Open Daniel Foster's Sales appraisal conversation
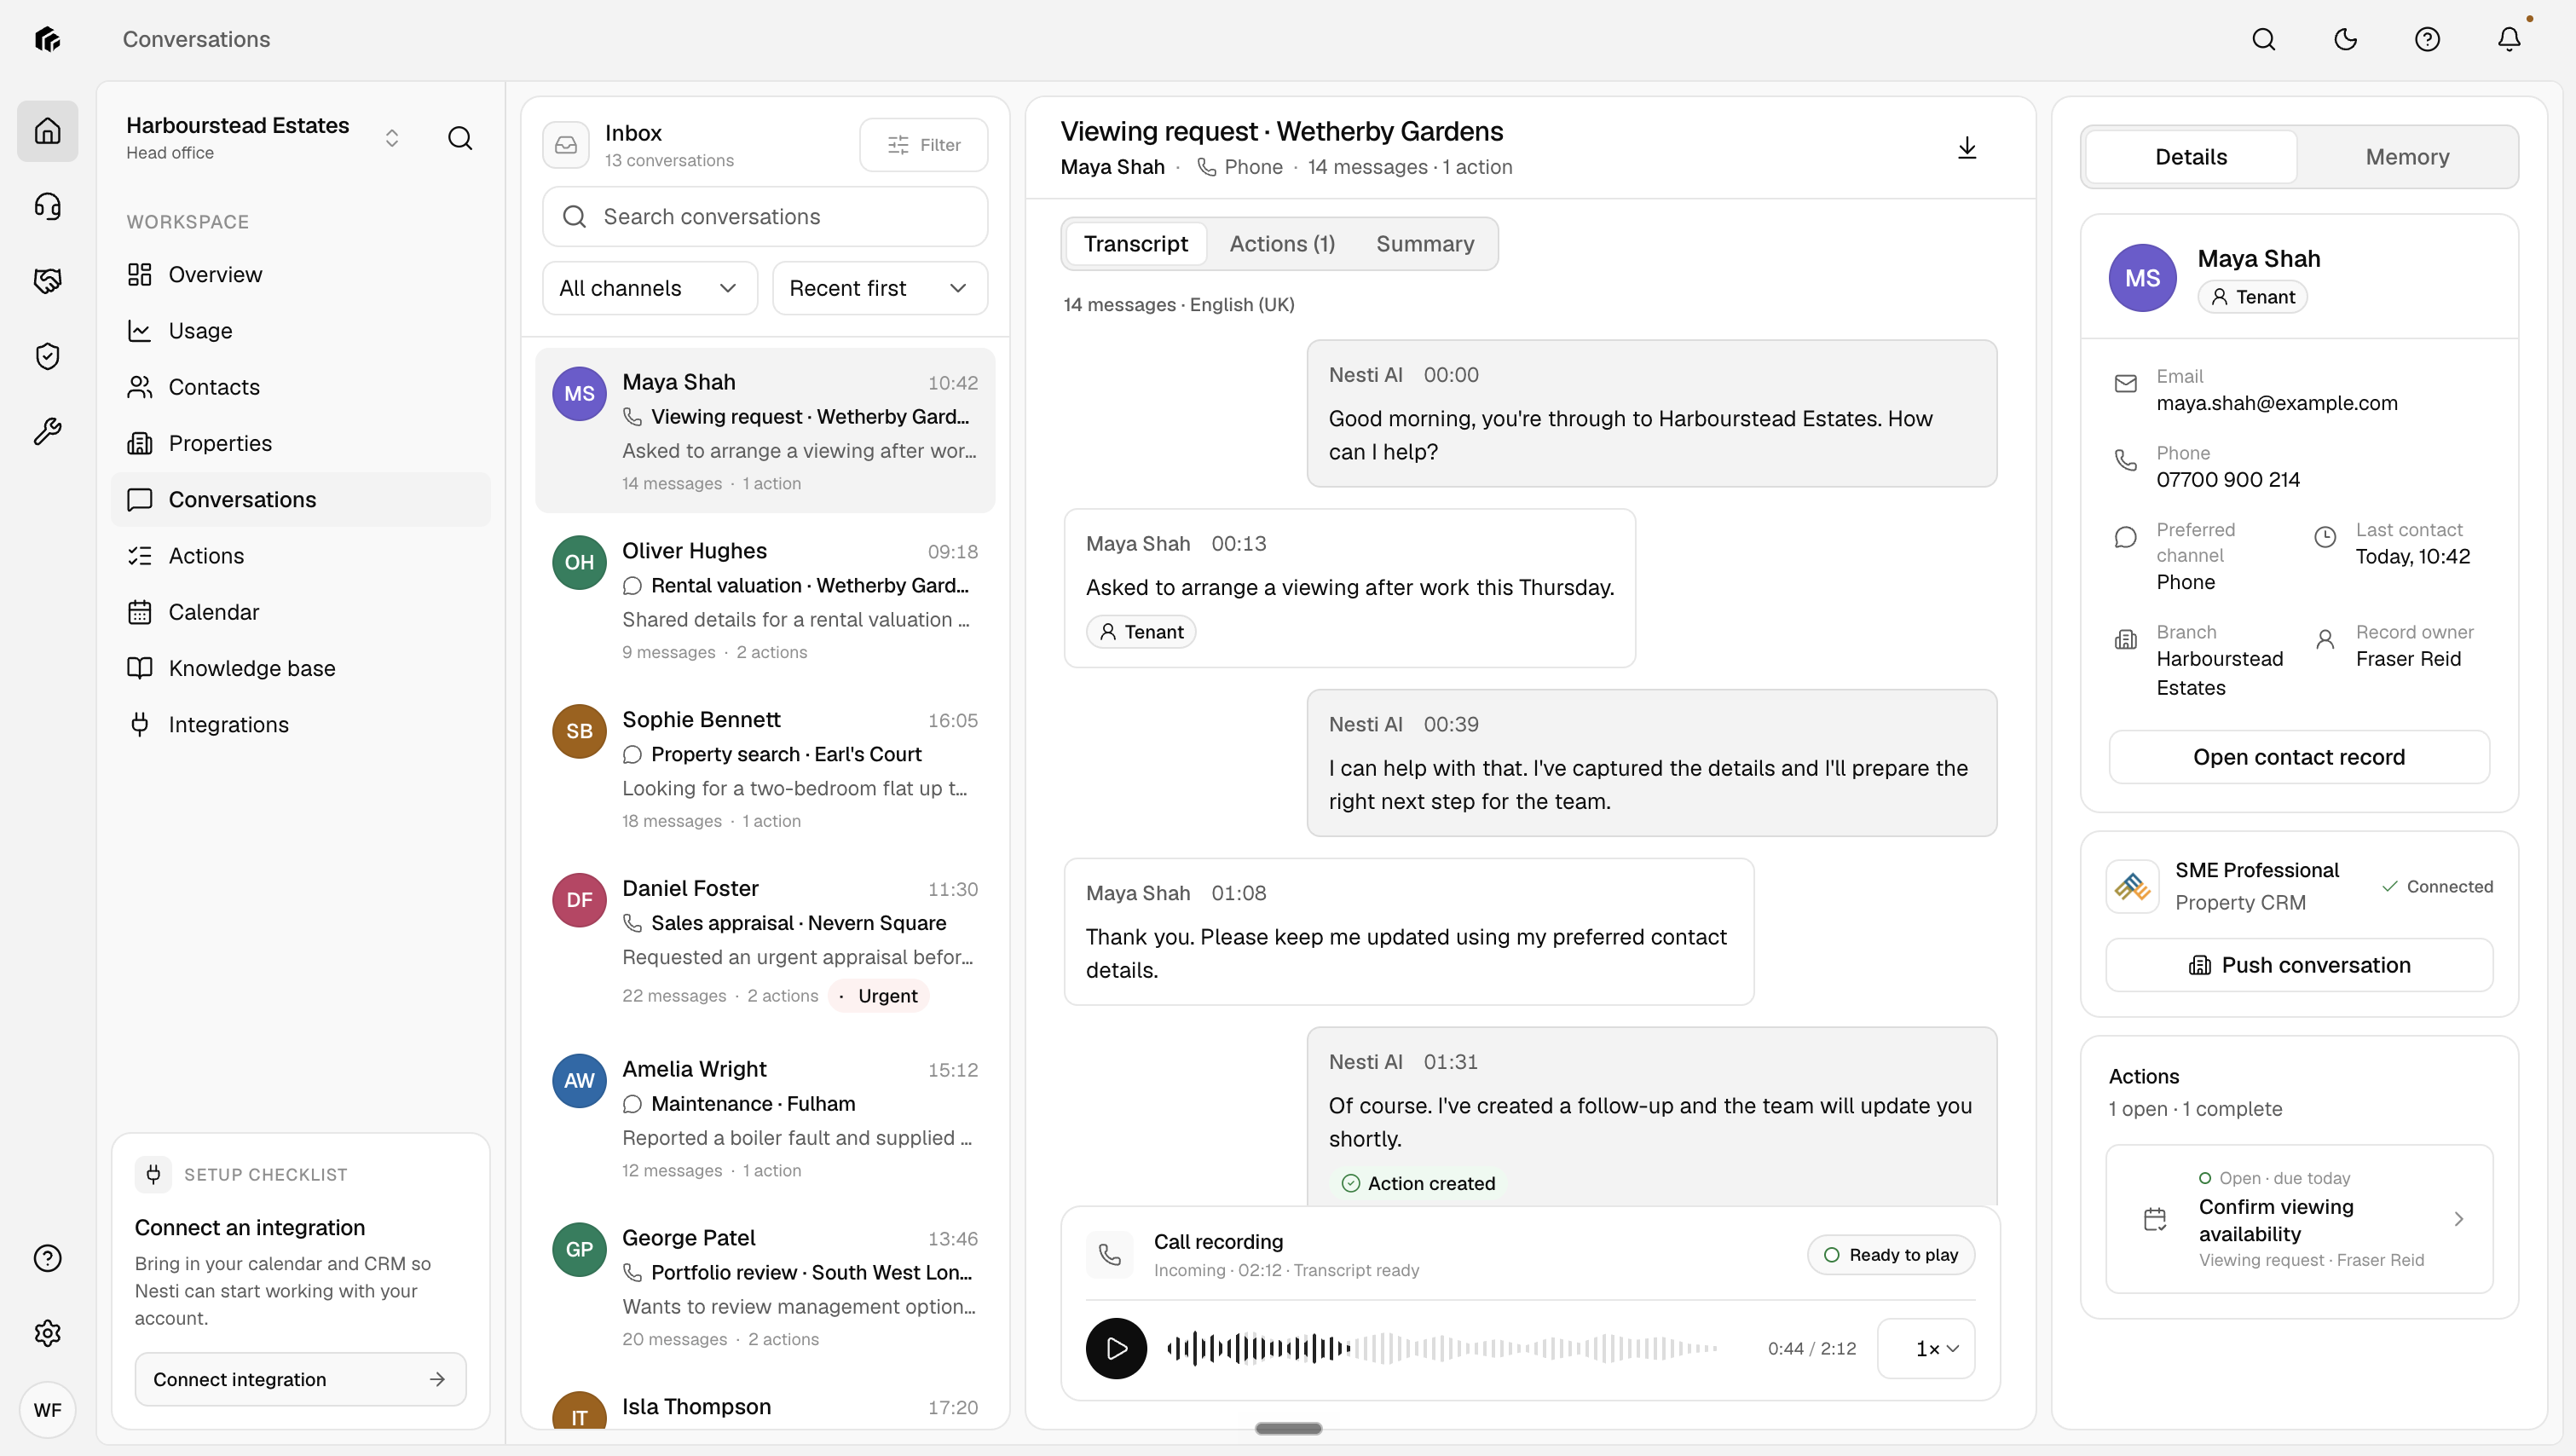 point(765,941)
